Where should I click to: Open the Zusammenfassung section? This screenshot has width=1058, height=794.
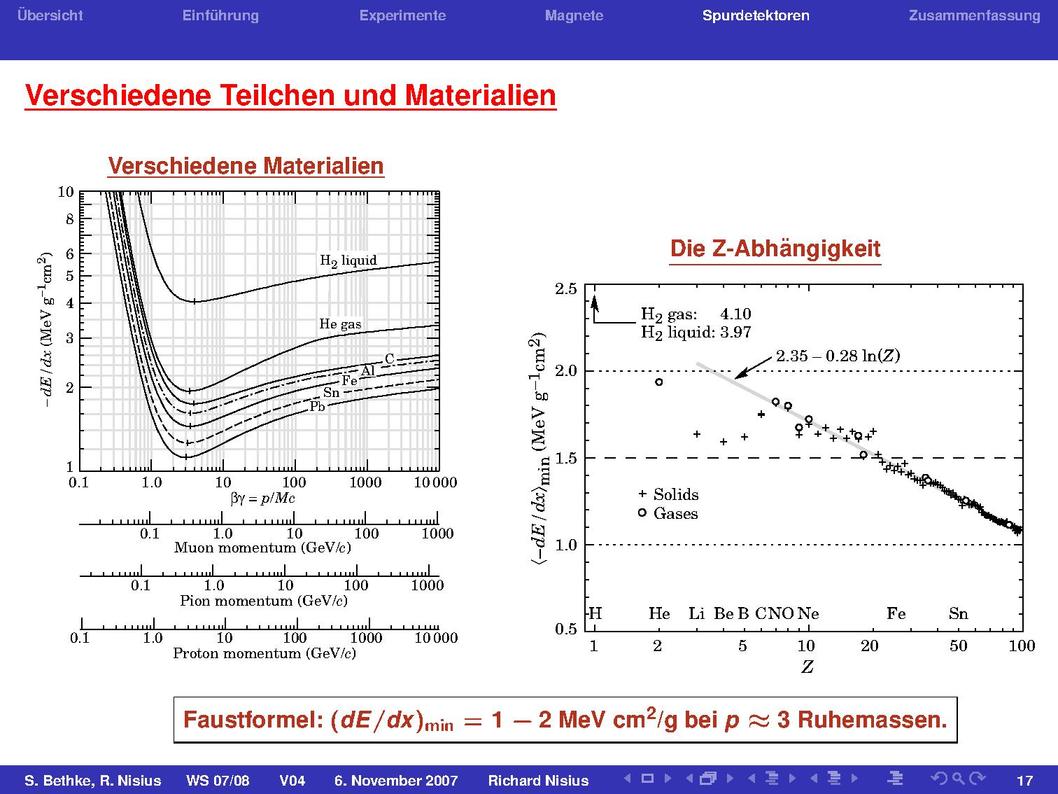click(974, 15)
